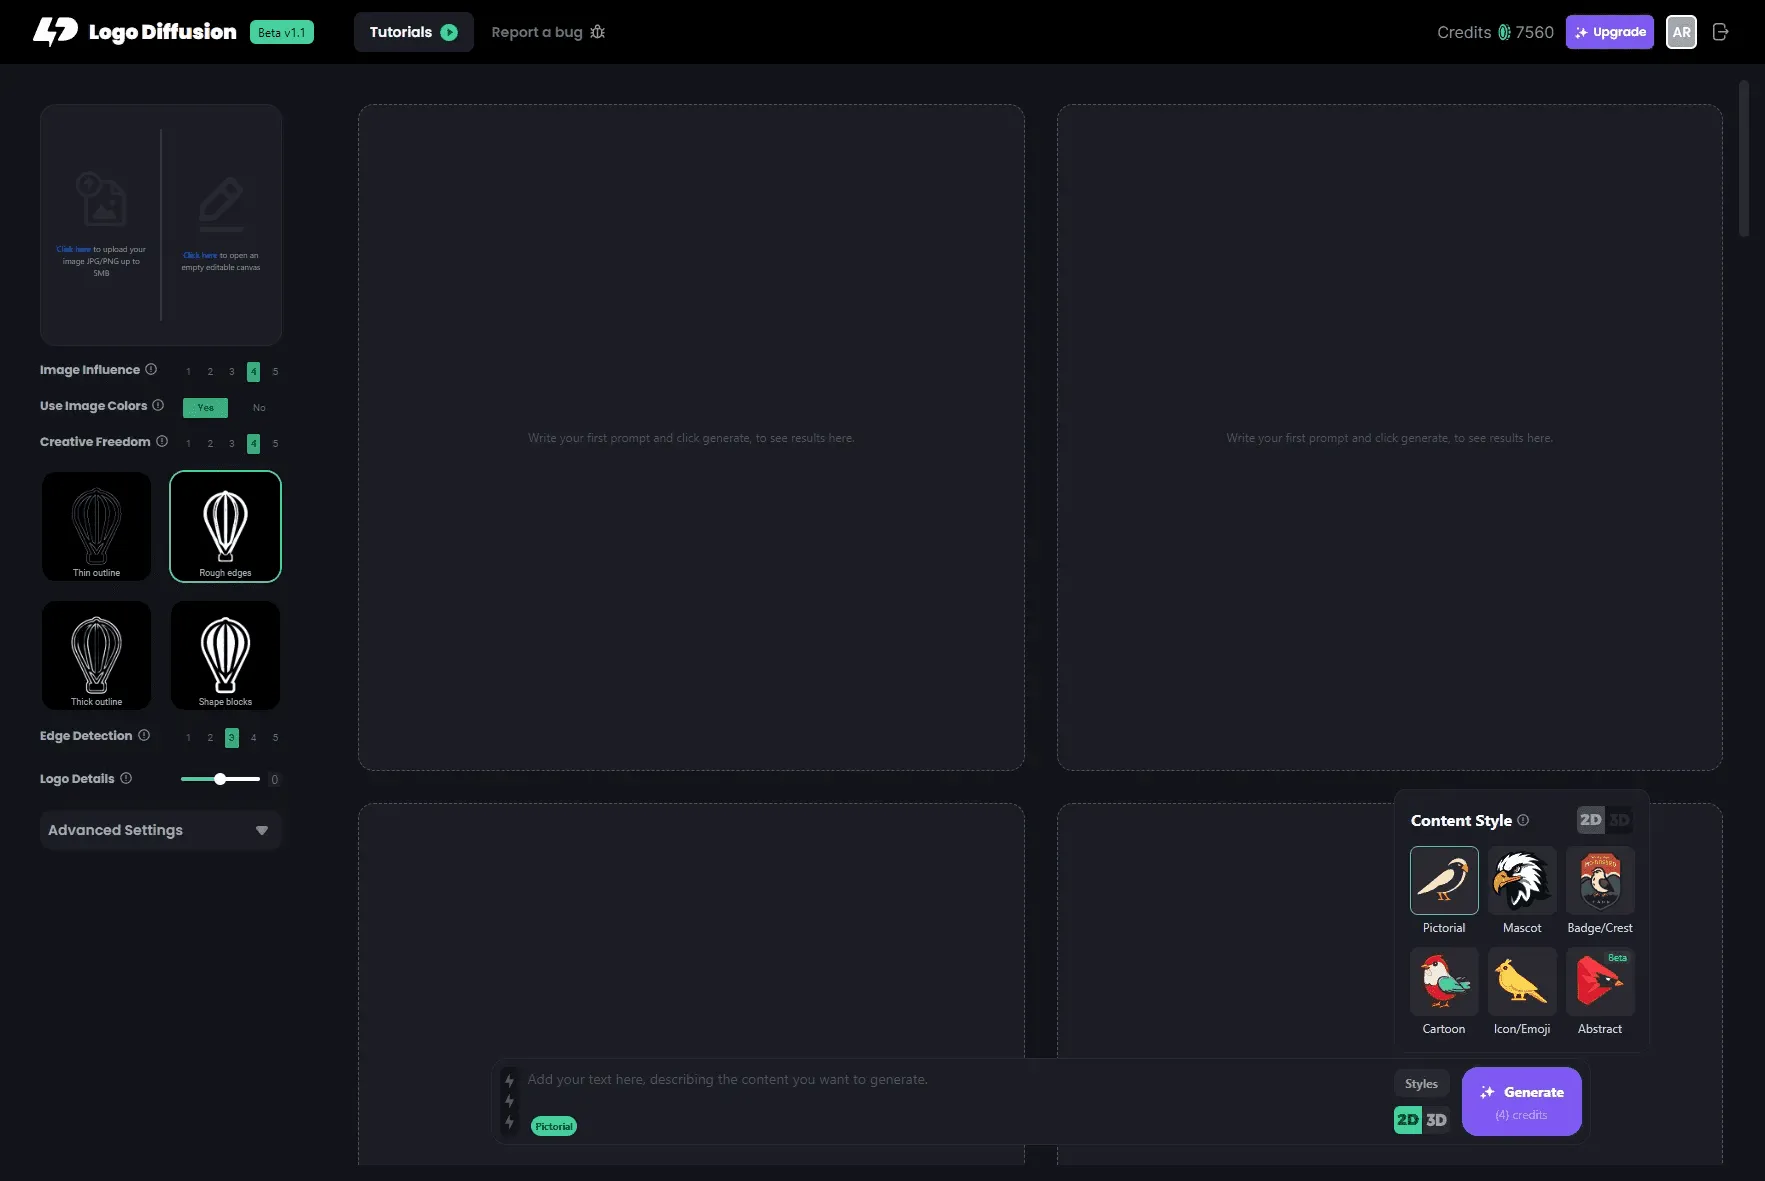The image size is (1765, 1181).
Task: Click the Creative Freedom info icon
Action: point(162,441)
